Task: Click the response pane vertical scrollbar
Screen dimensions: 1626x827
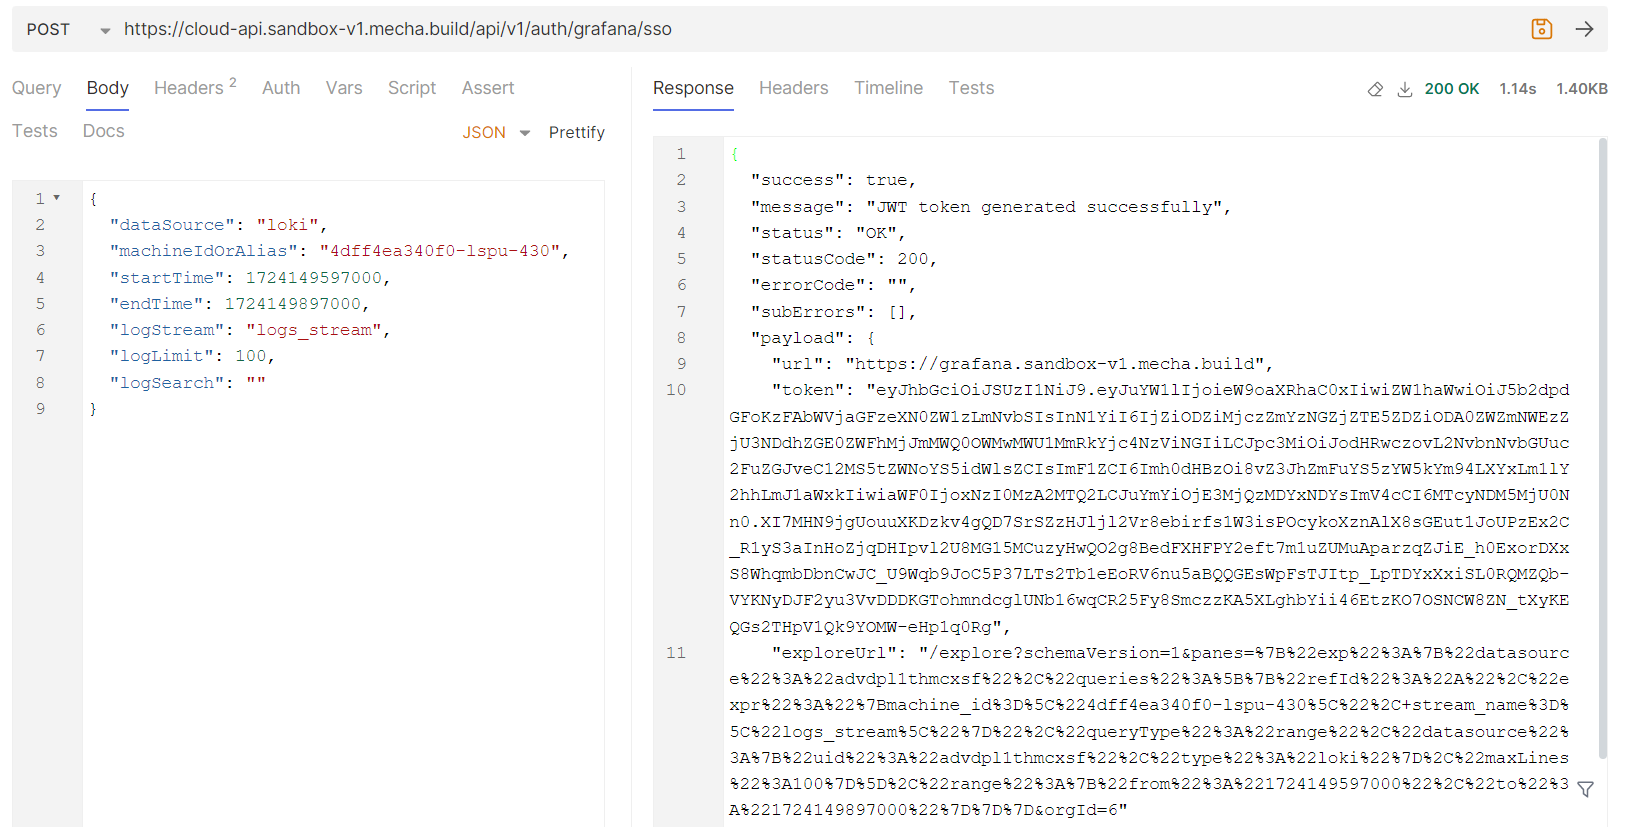Action: click(1603, 449)
